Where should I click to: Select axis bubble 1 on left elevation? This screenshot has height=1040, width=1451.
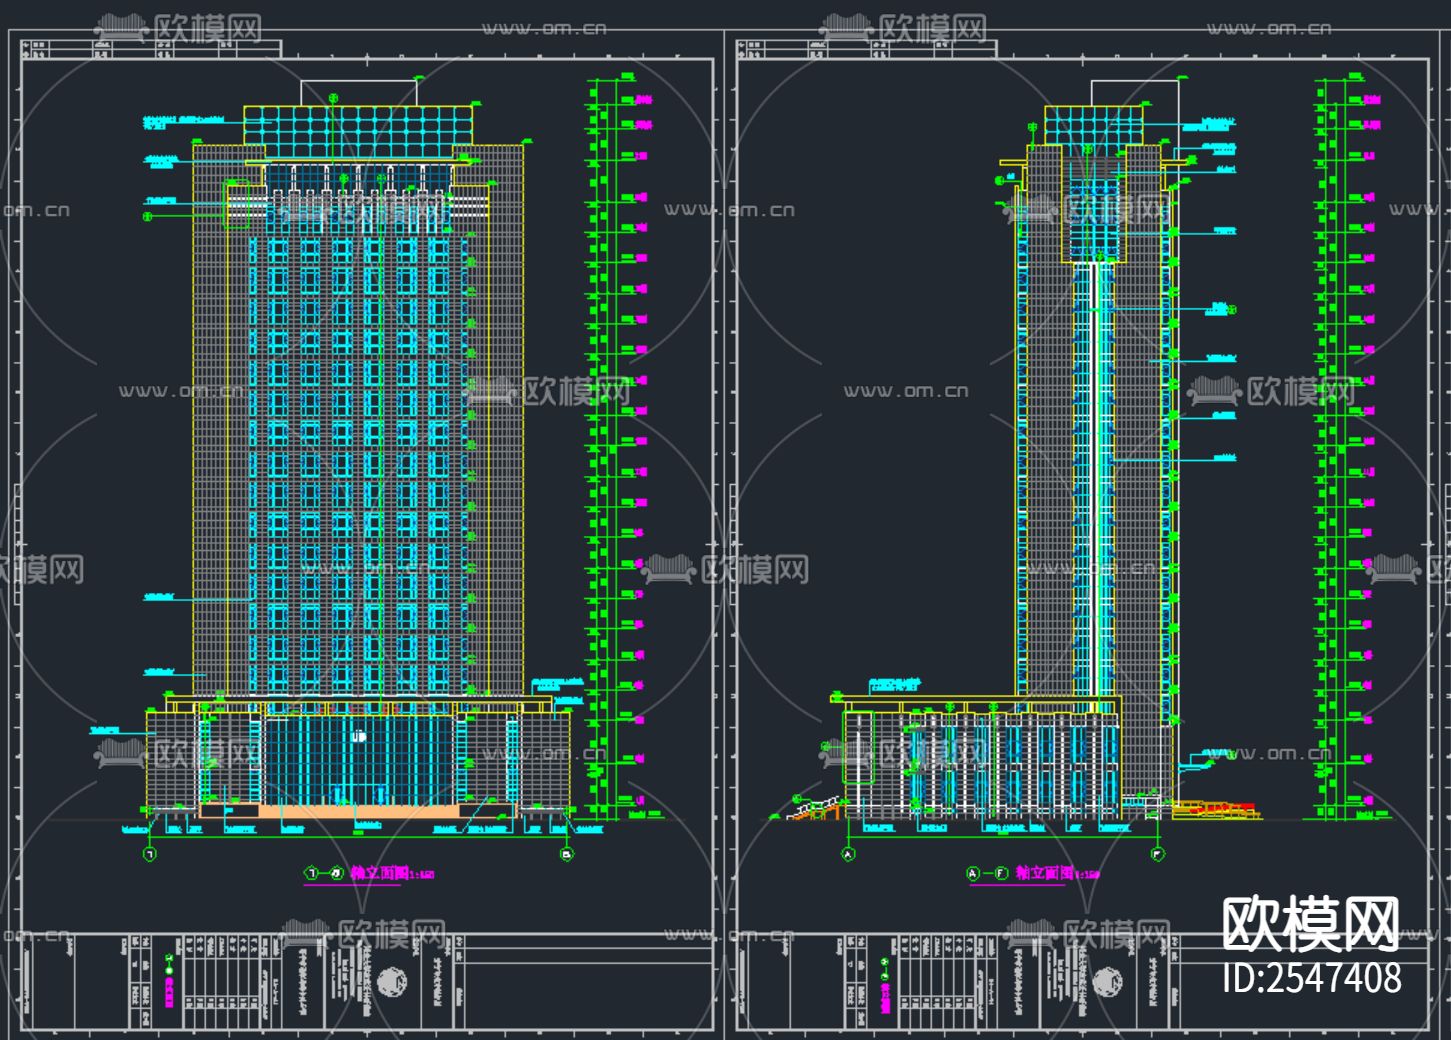(150, 854)
